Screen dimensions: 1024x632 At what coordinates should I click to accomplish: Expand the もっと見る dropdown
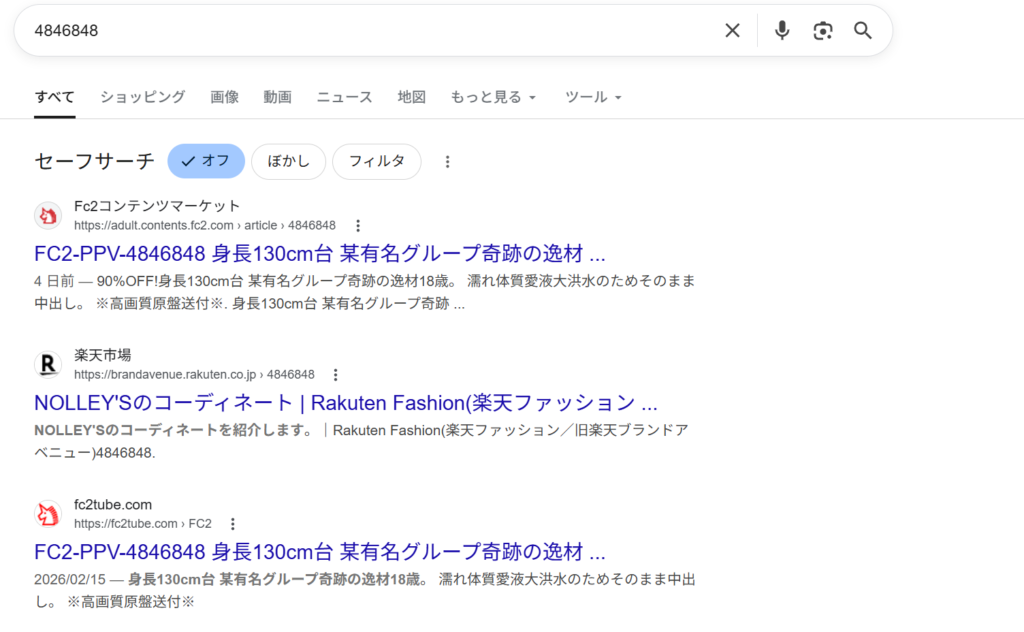pyautogui.click(x=493, y=97)
